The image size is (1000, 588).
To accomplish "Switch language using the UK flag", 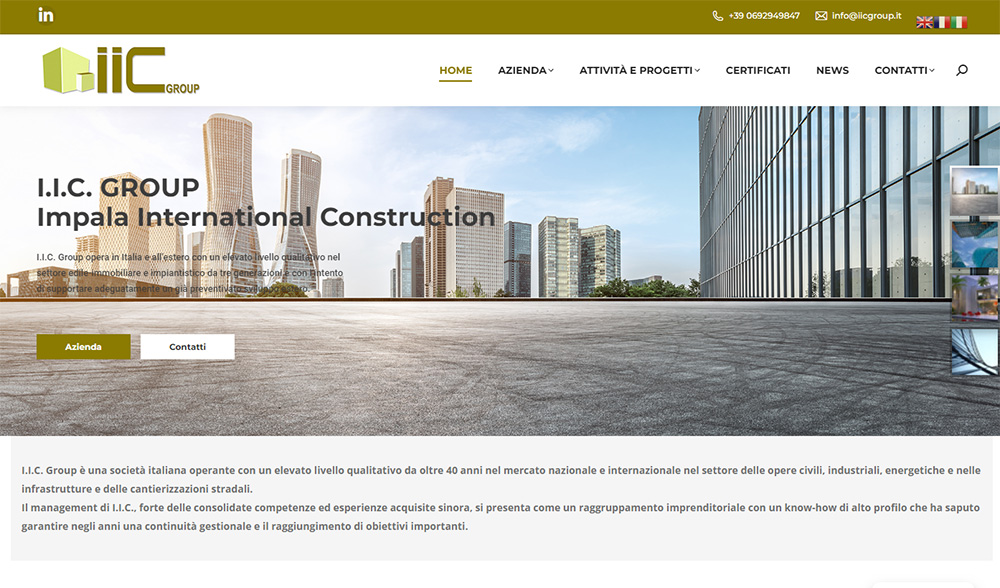I will pyautogui.click(x=924, y=22).
